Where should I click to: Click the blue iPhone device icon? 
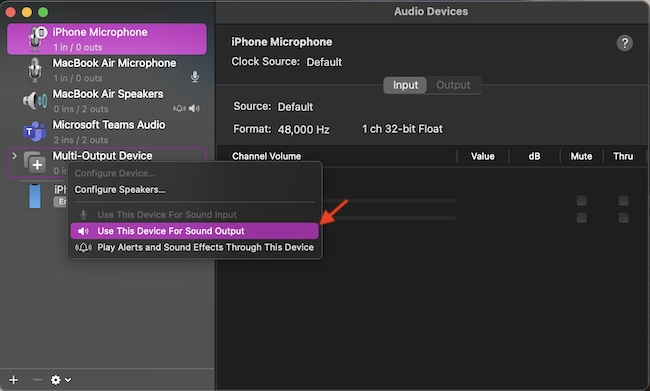click(35, 196)
